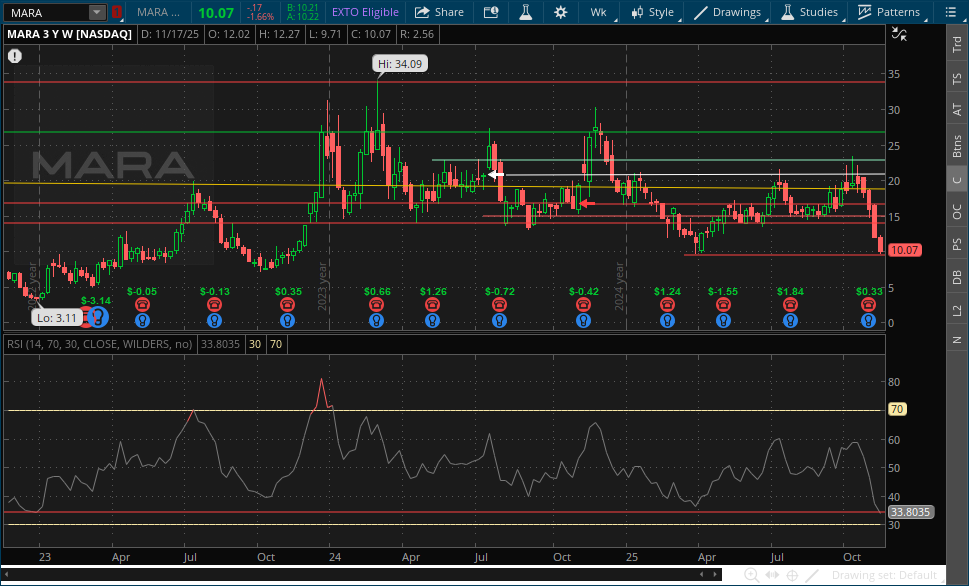Expand the symbol selector dropdown arrow
The image size is (969, 586).
[x=97, y=12]
